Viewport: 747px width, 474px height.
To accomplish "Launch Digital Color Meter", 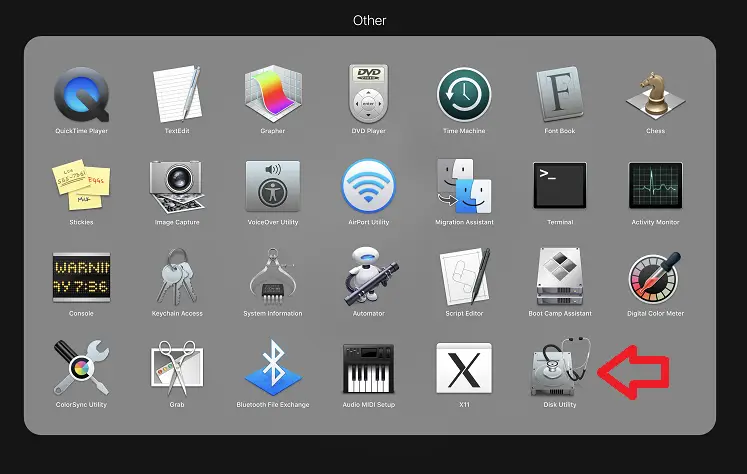I will [656, 278].
